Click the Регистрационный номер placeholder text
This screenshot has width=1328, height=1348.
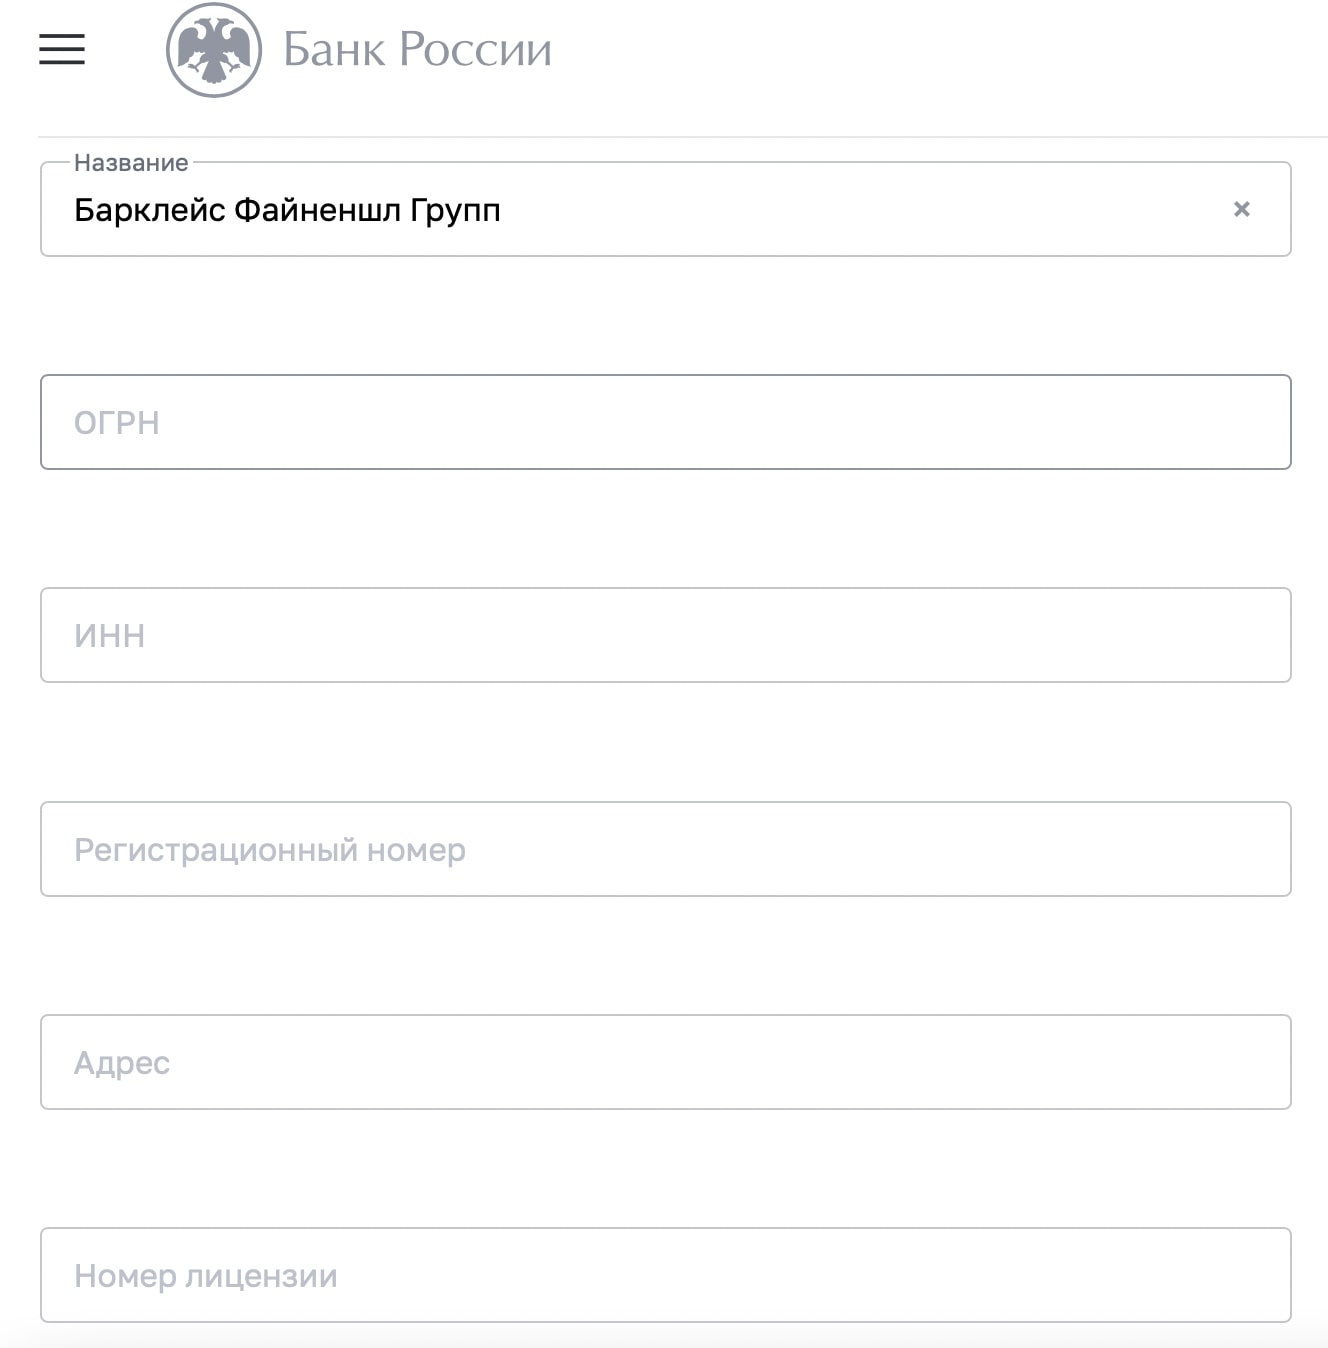coord(270,850)
